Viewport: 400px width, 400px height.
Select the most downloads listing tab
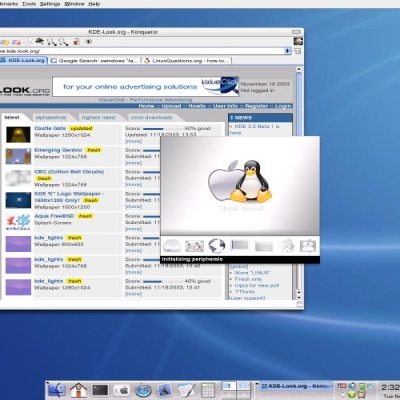point(151,117)
